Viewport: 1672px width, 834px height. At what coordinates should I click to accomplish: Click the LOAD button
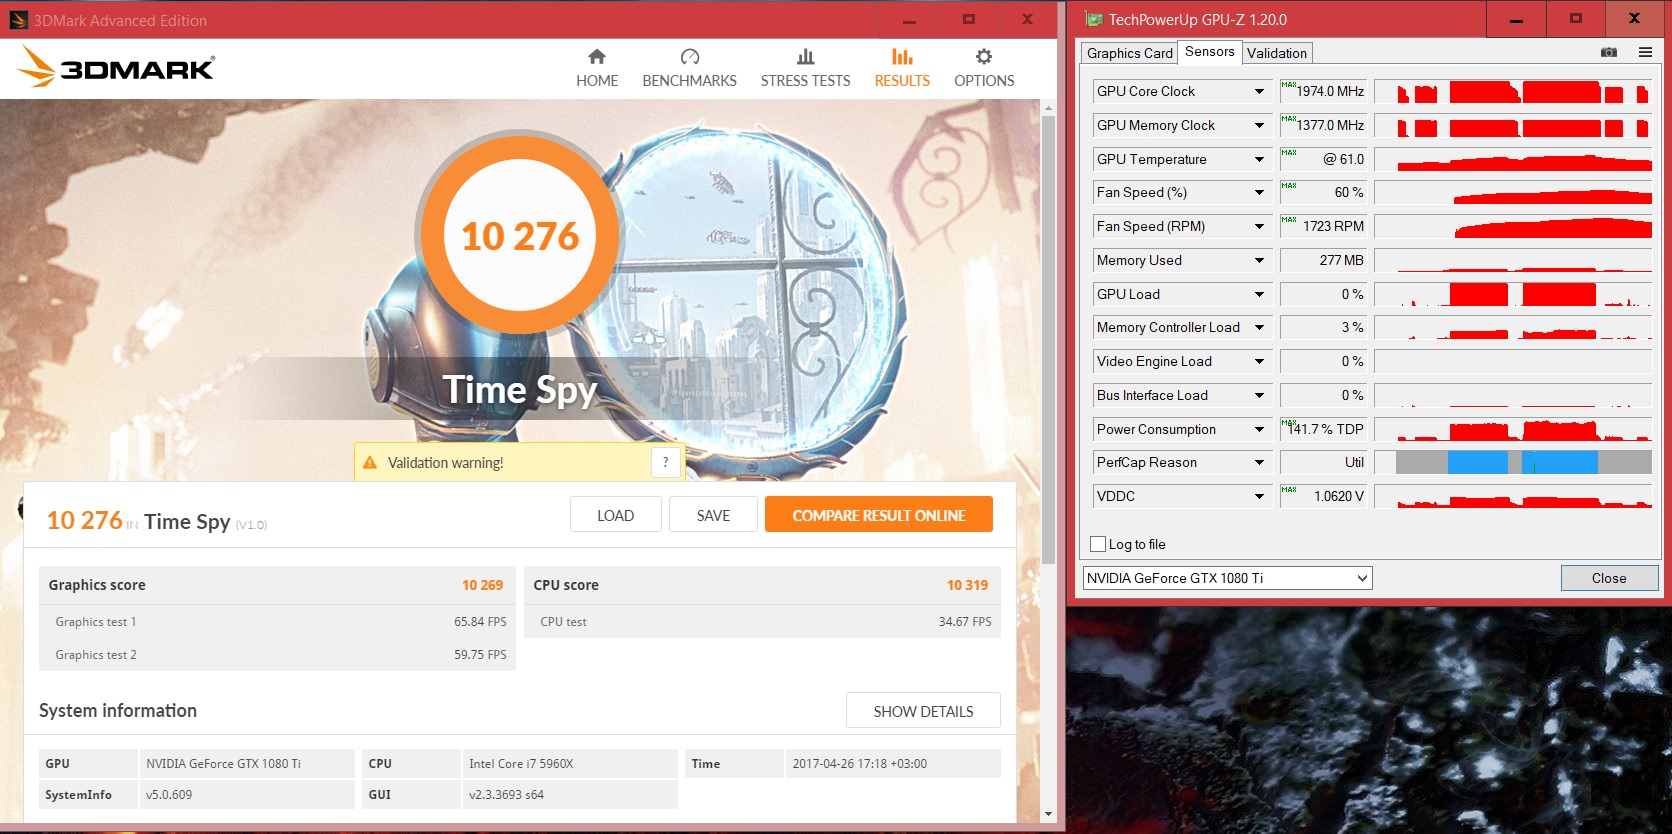[x=616, y=515]
